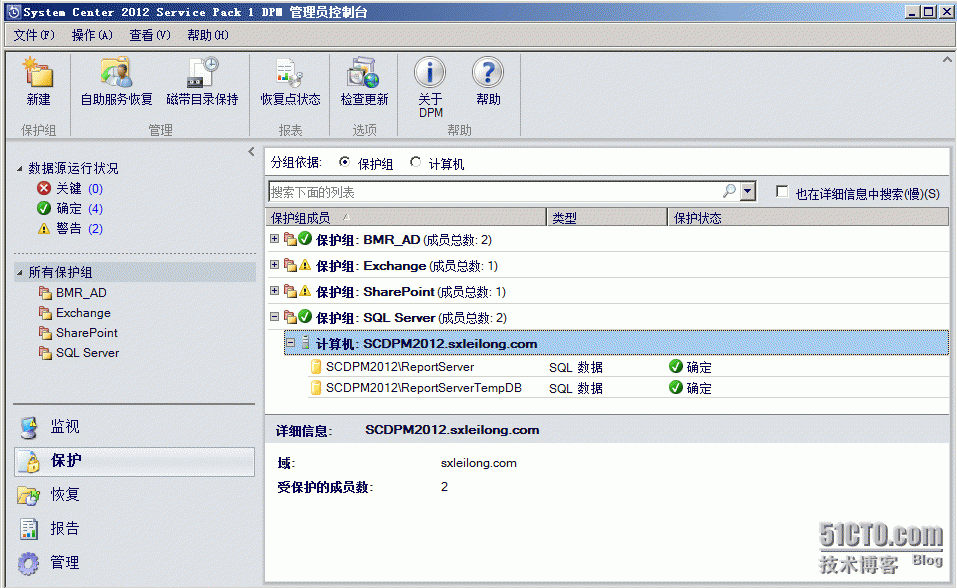Click the DPM title bar application icon
Screen dimensions: 957x588
13,12
